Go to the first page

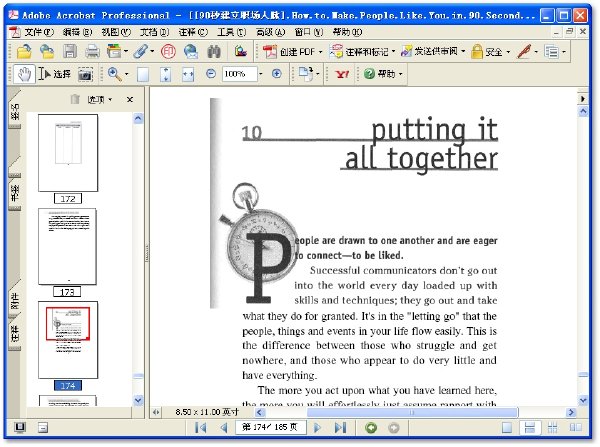coord(201,427)
